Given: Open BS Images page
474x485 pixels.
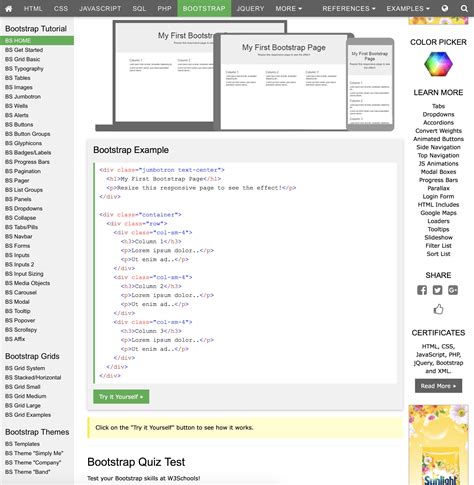Looking at the screenshot, I should [x=19, y=87].
